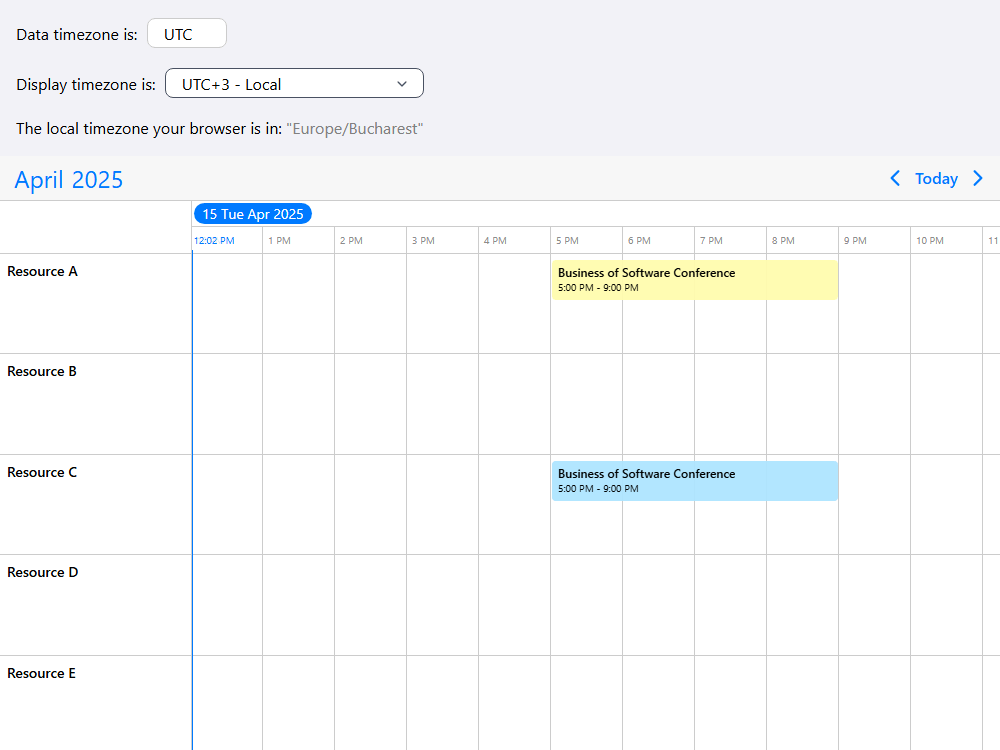Image resolution: width=1000 pixels, height=750 pixels.
Task: Click the 6 PM time header
Action: pos(640,241)
